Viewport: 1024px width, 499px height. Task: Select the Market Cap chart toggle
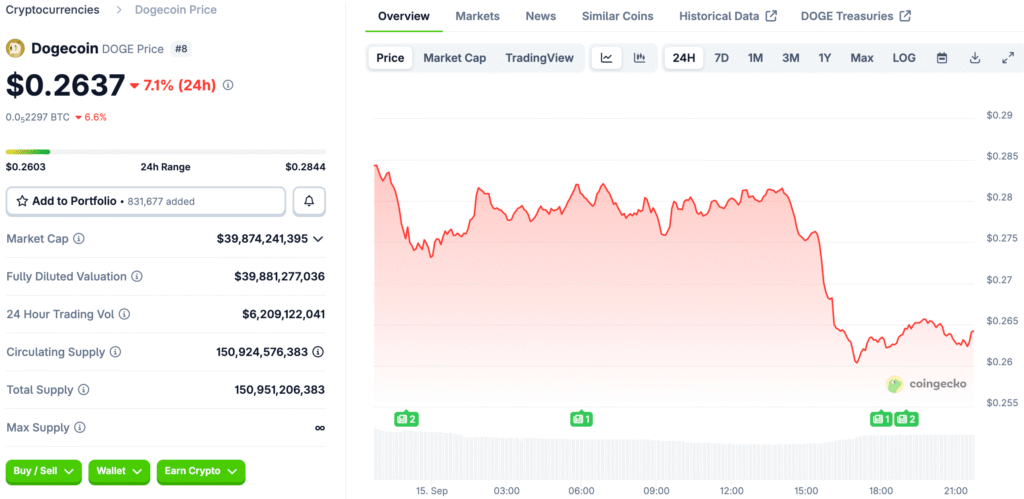point(455,58)
